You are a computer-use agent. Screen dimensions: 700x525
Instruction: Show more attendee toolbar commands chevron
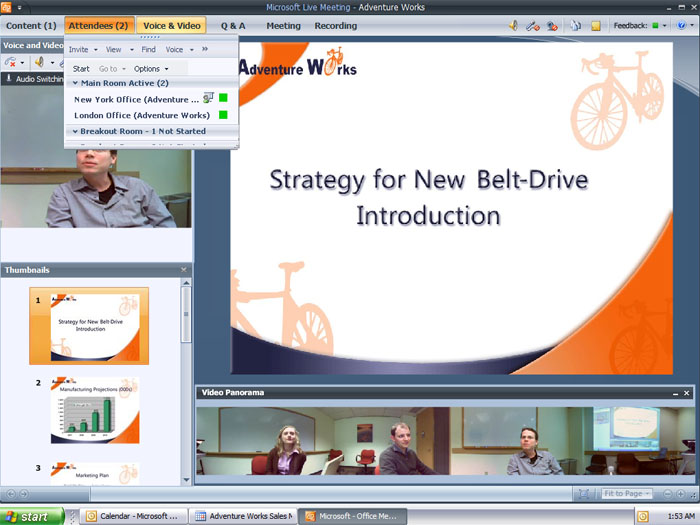(205, 49)
